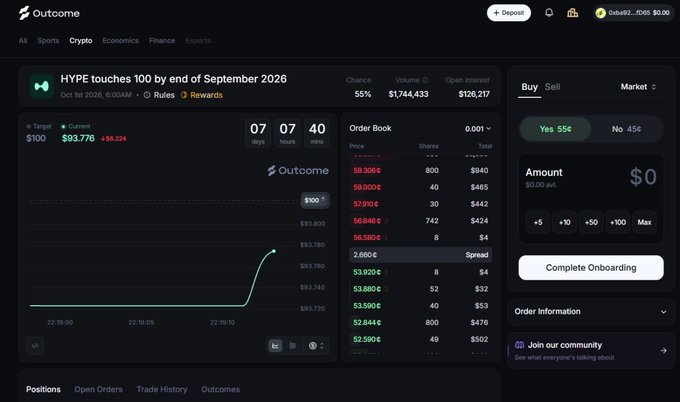
Task: Add +5 to the amount
Action: (x=538, y=222)
